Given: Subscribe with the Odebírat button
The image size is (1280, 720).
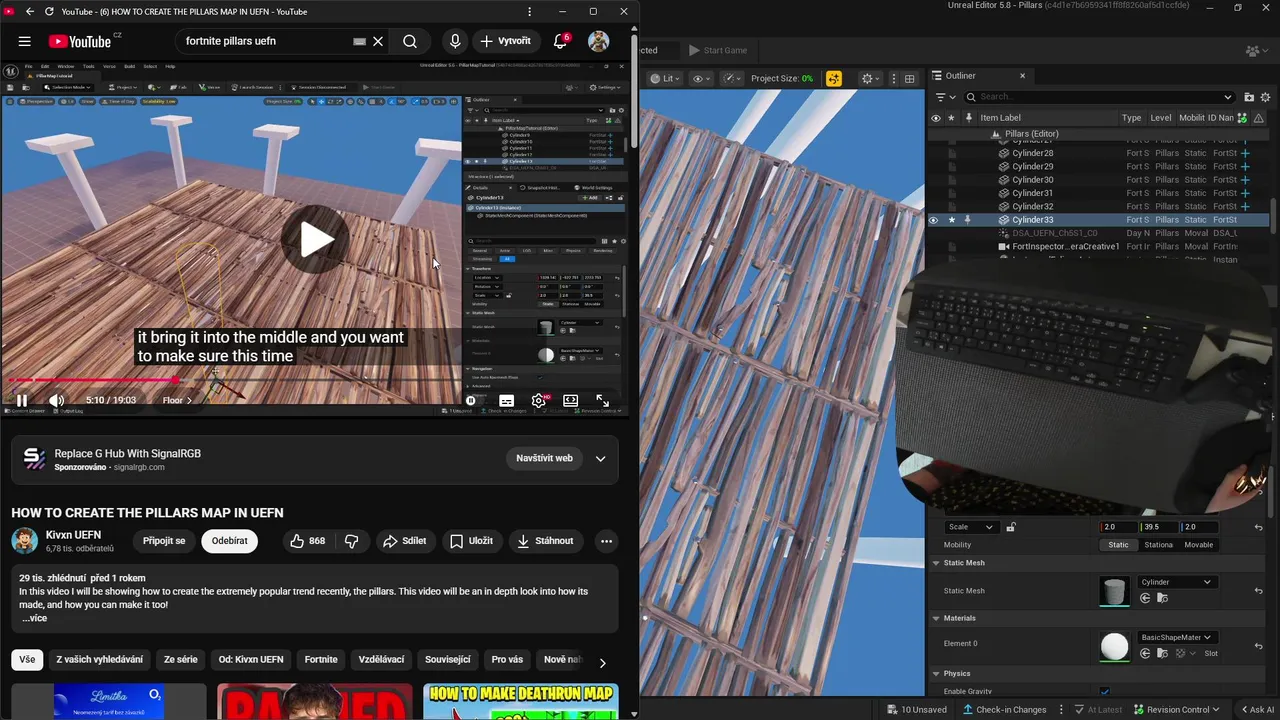Looking at the screenshot, I should point(229,541).
